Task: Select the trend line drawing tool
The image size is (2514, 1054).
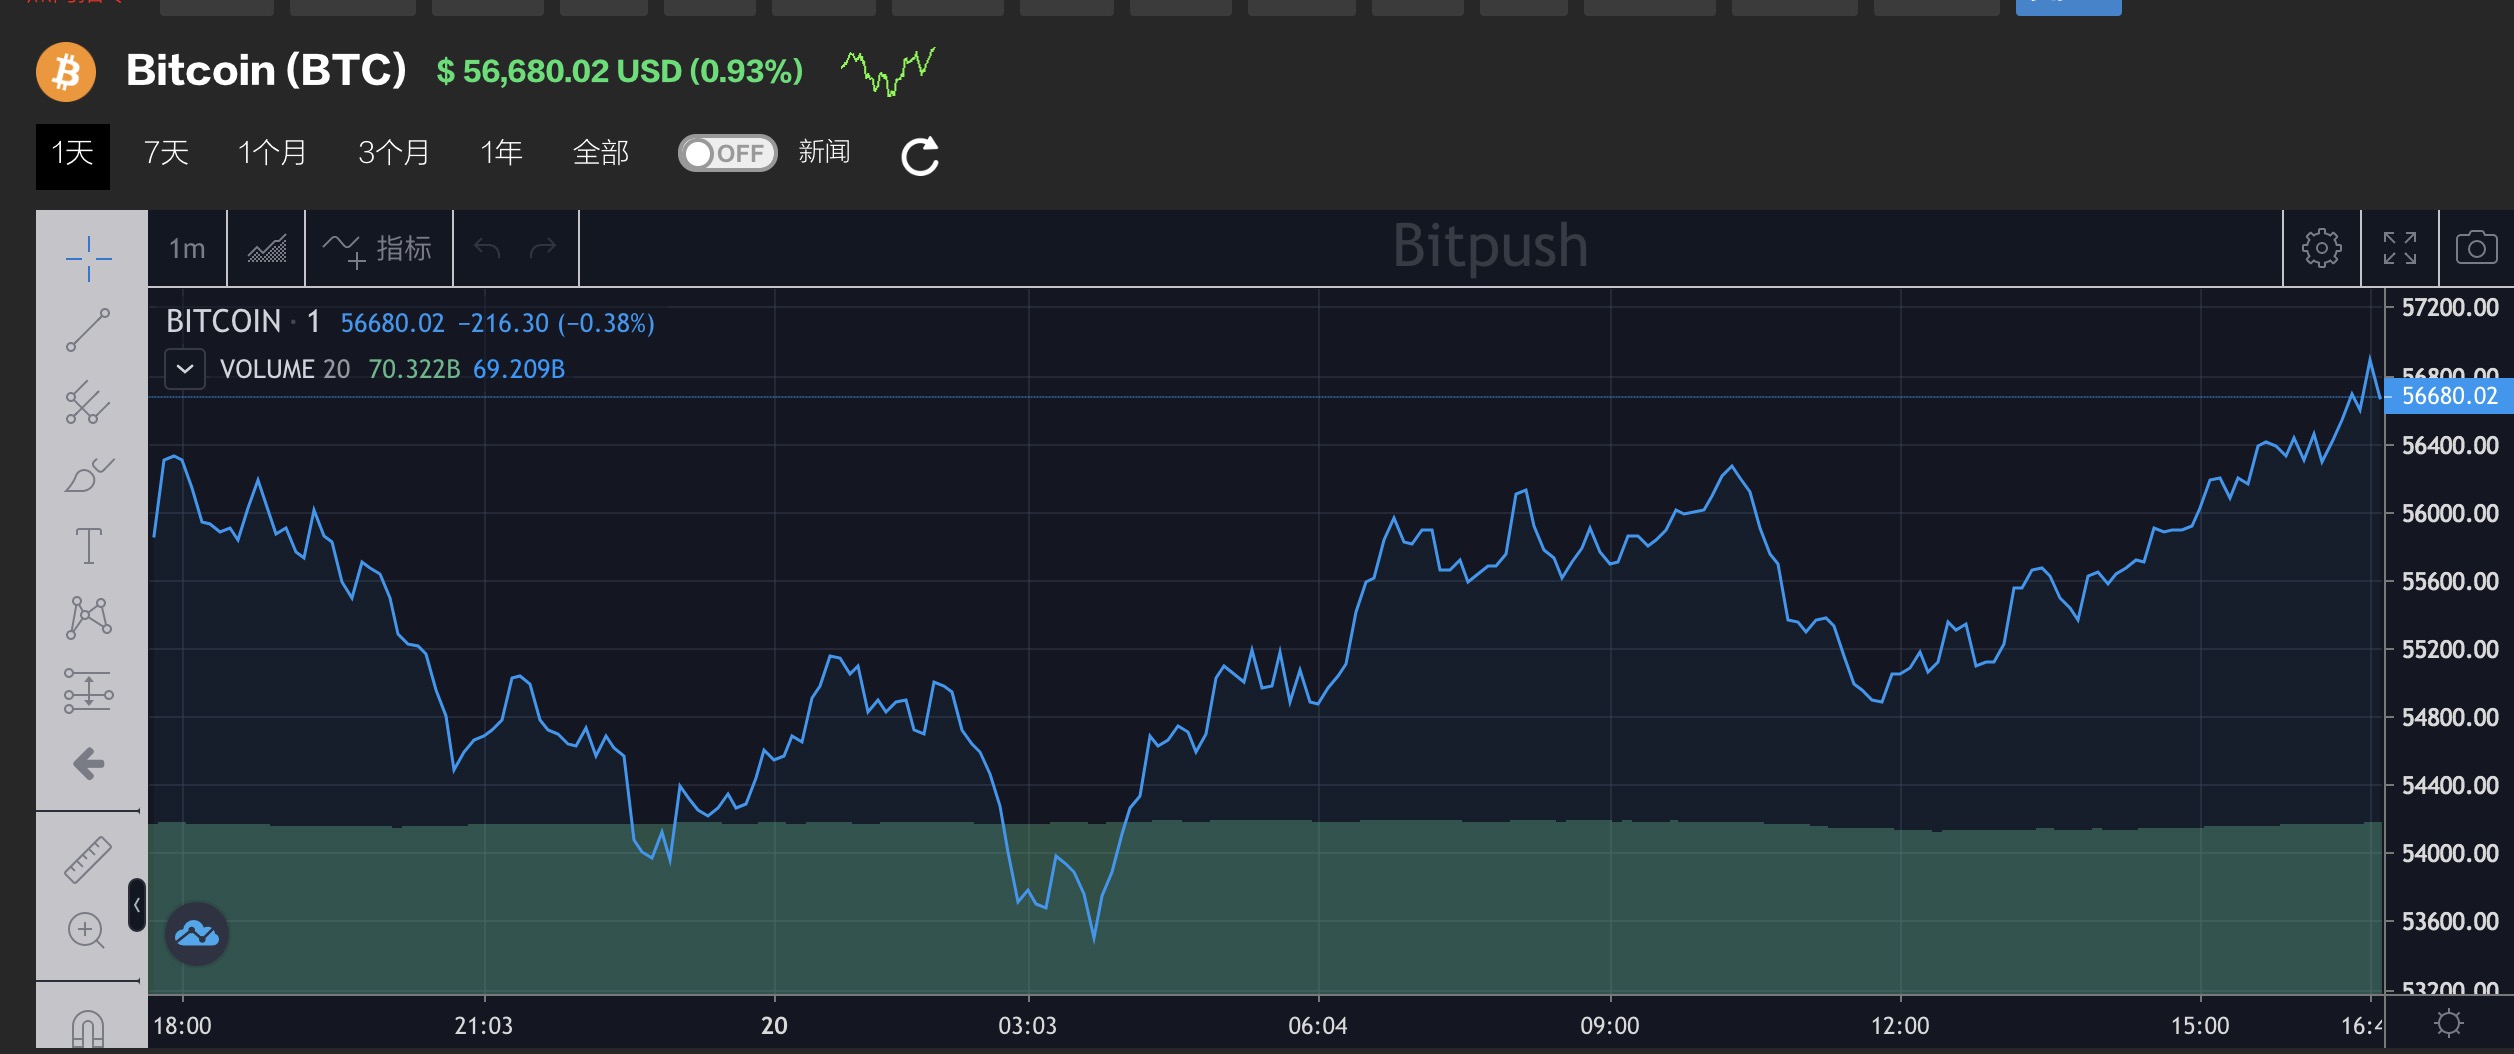Action: click(88, 331)
